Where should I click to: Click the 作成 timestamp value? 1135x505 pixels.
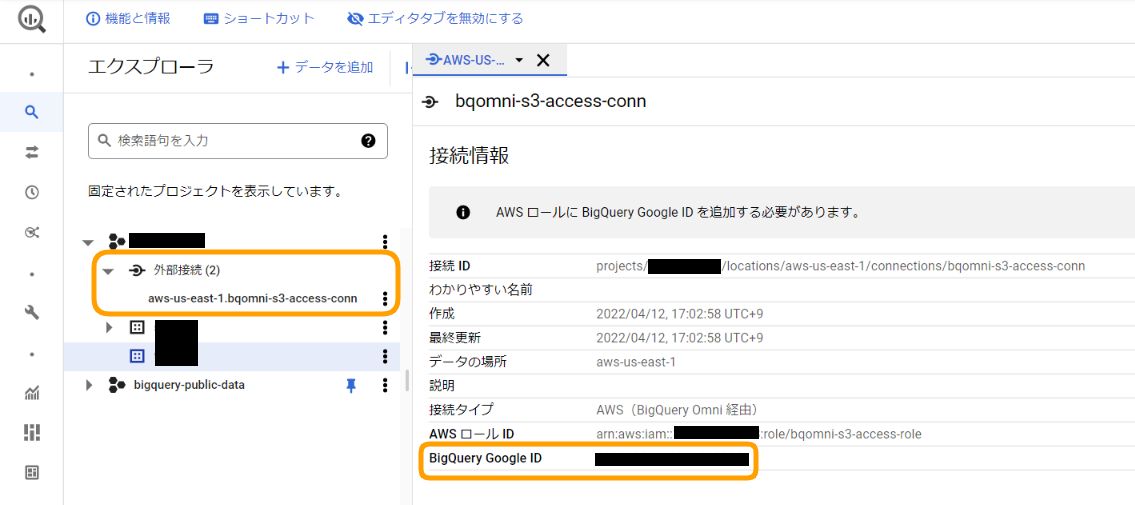click(680, 314)
